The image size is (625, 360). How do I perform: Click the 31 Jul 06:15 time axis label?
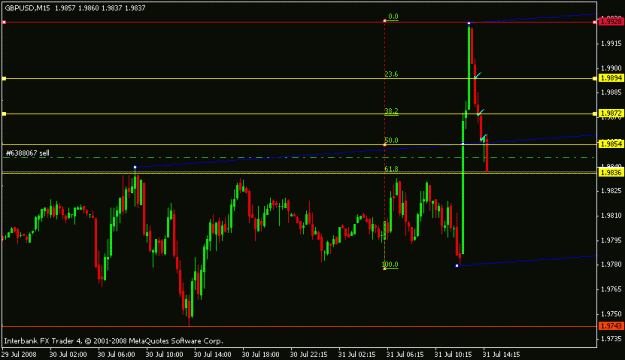[405, 354]
